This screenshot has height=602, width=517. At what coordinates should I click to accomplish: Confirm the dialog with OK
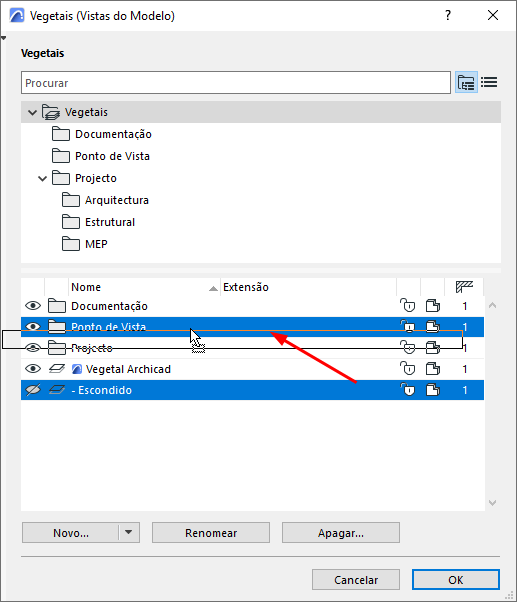[x=456, y=580]
